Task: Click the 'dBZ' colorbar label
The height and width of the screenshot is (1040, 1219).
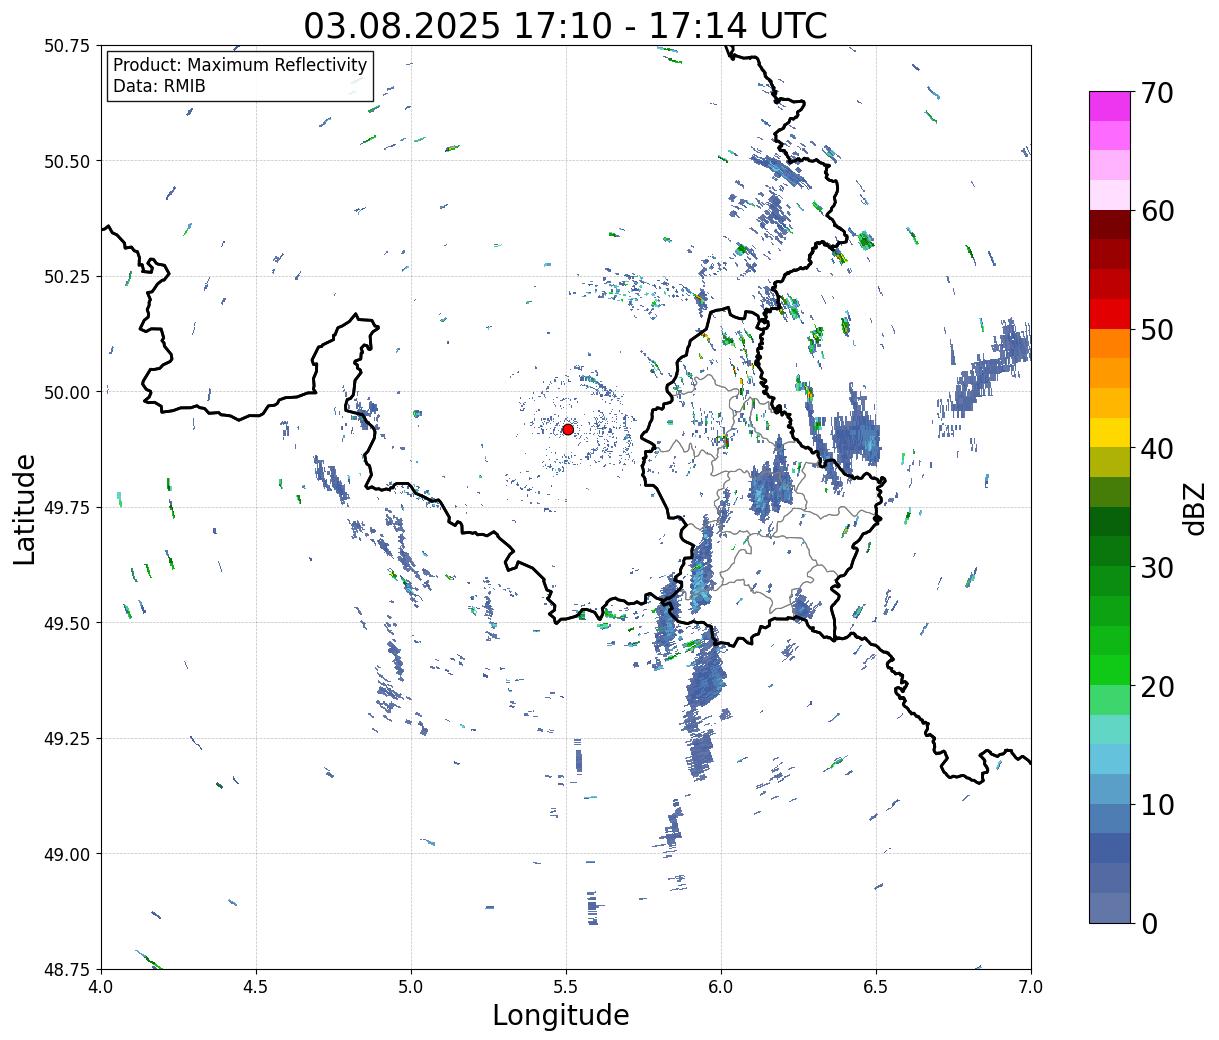Action: click(x=1194, y=507)
